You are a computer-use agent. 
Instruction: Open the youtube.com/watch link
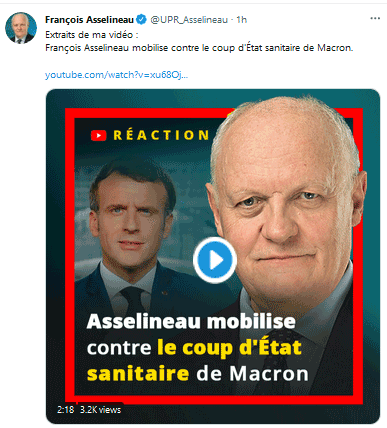point(117,75)
